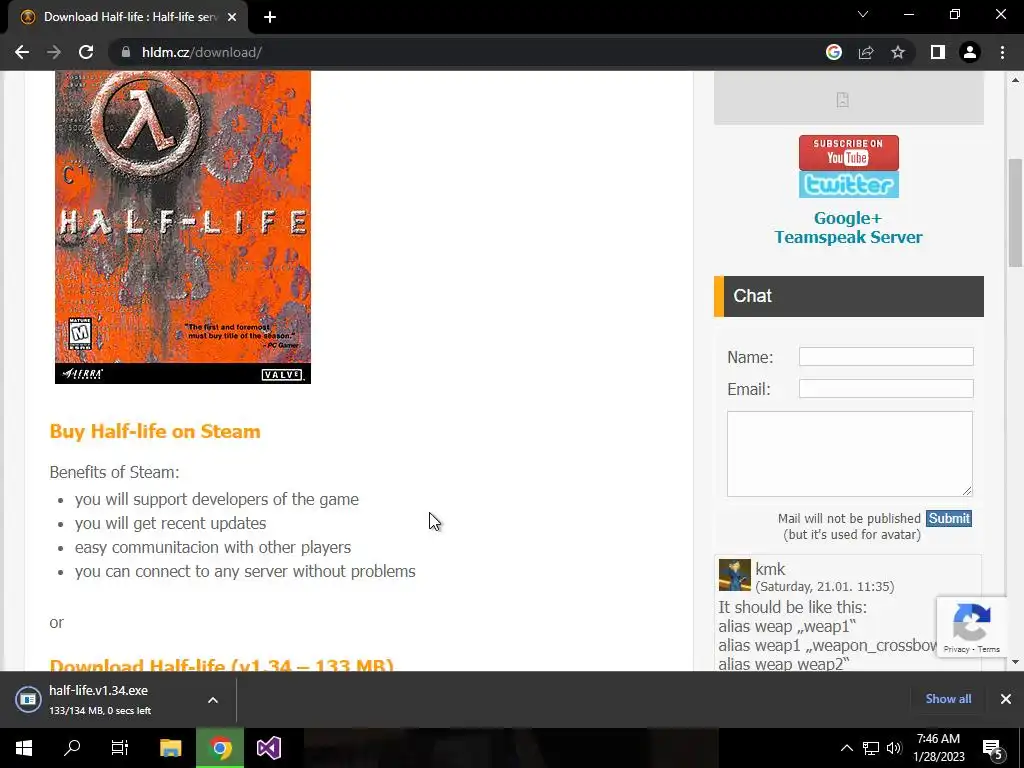Click the chat Name input field

coord(886,357)
